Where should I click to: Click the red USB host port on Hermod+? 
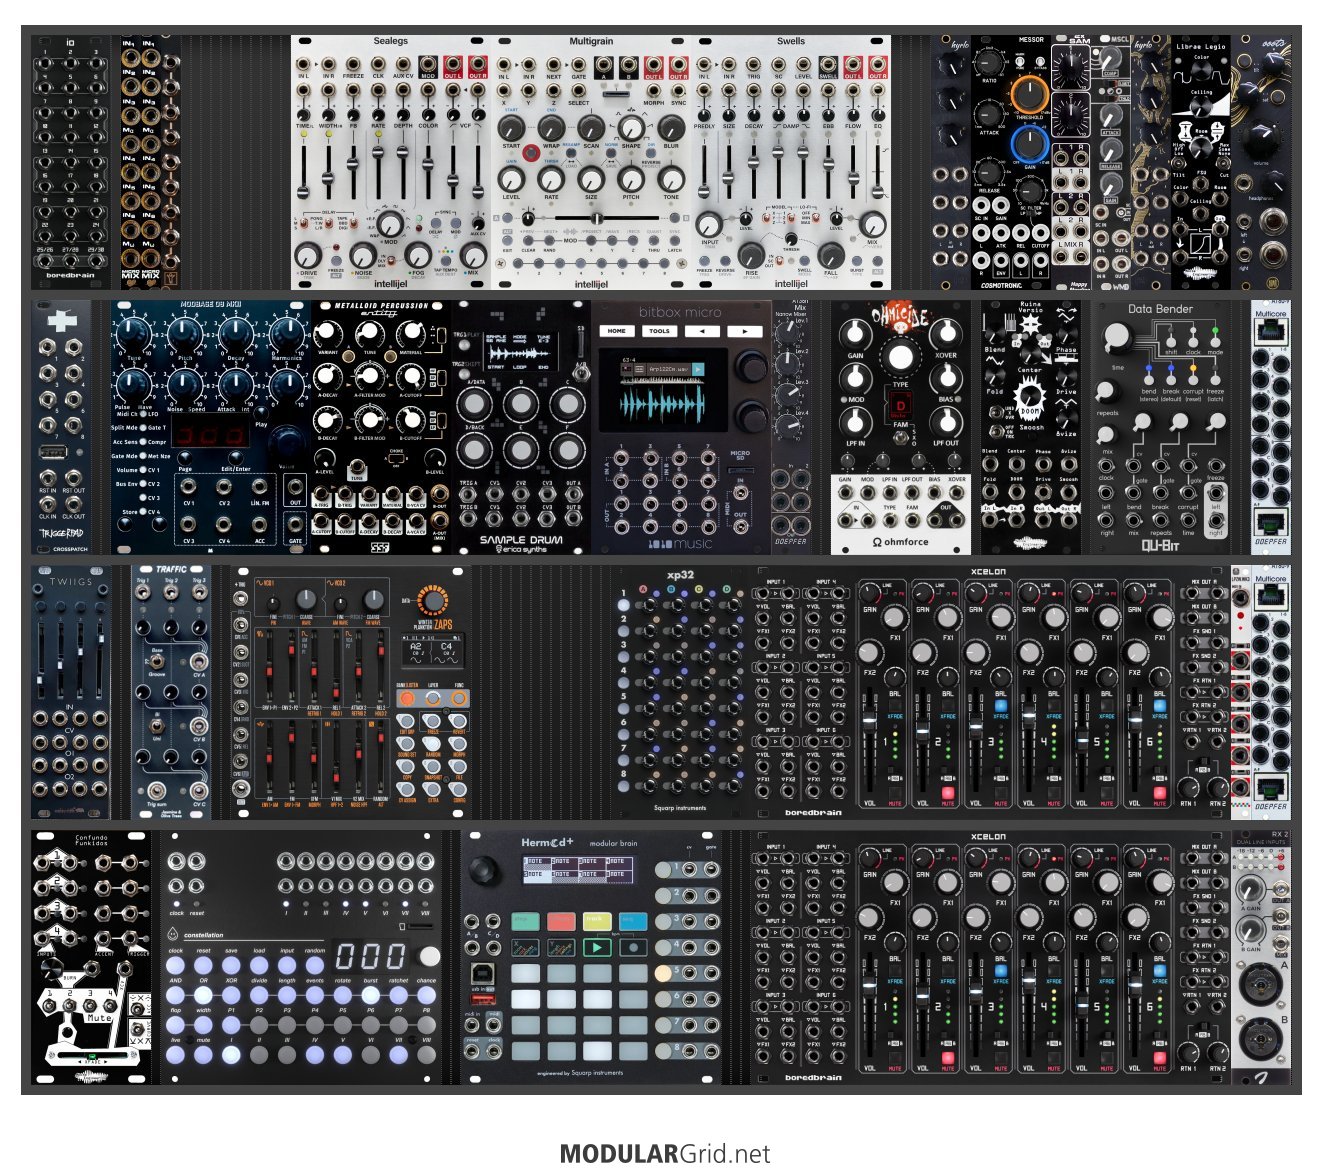(x=482, y=999)
